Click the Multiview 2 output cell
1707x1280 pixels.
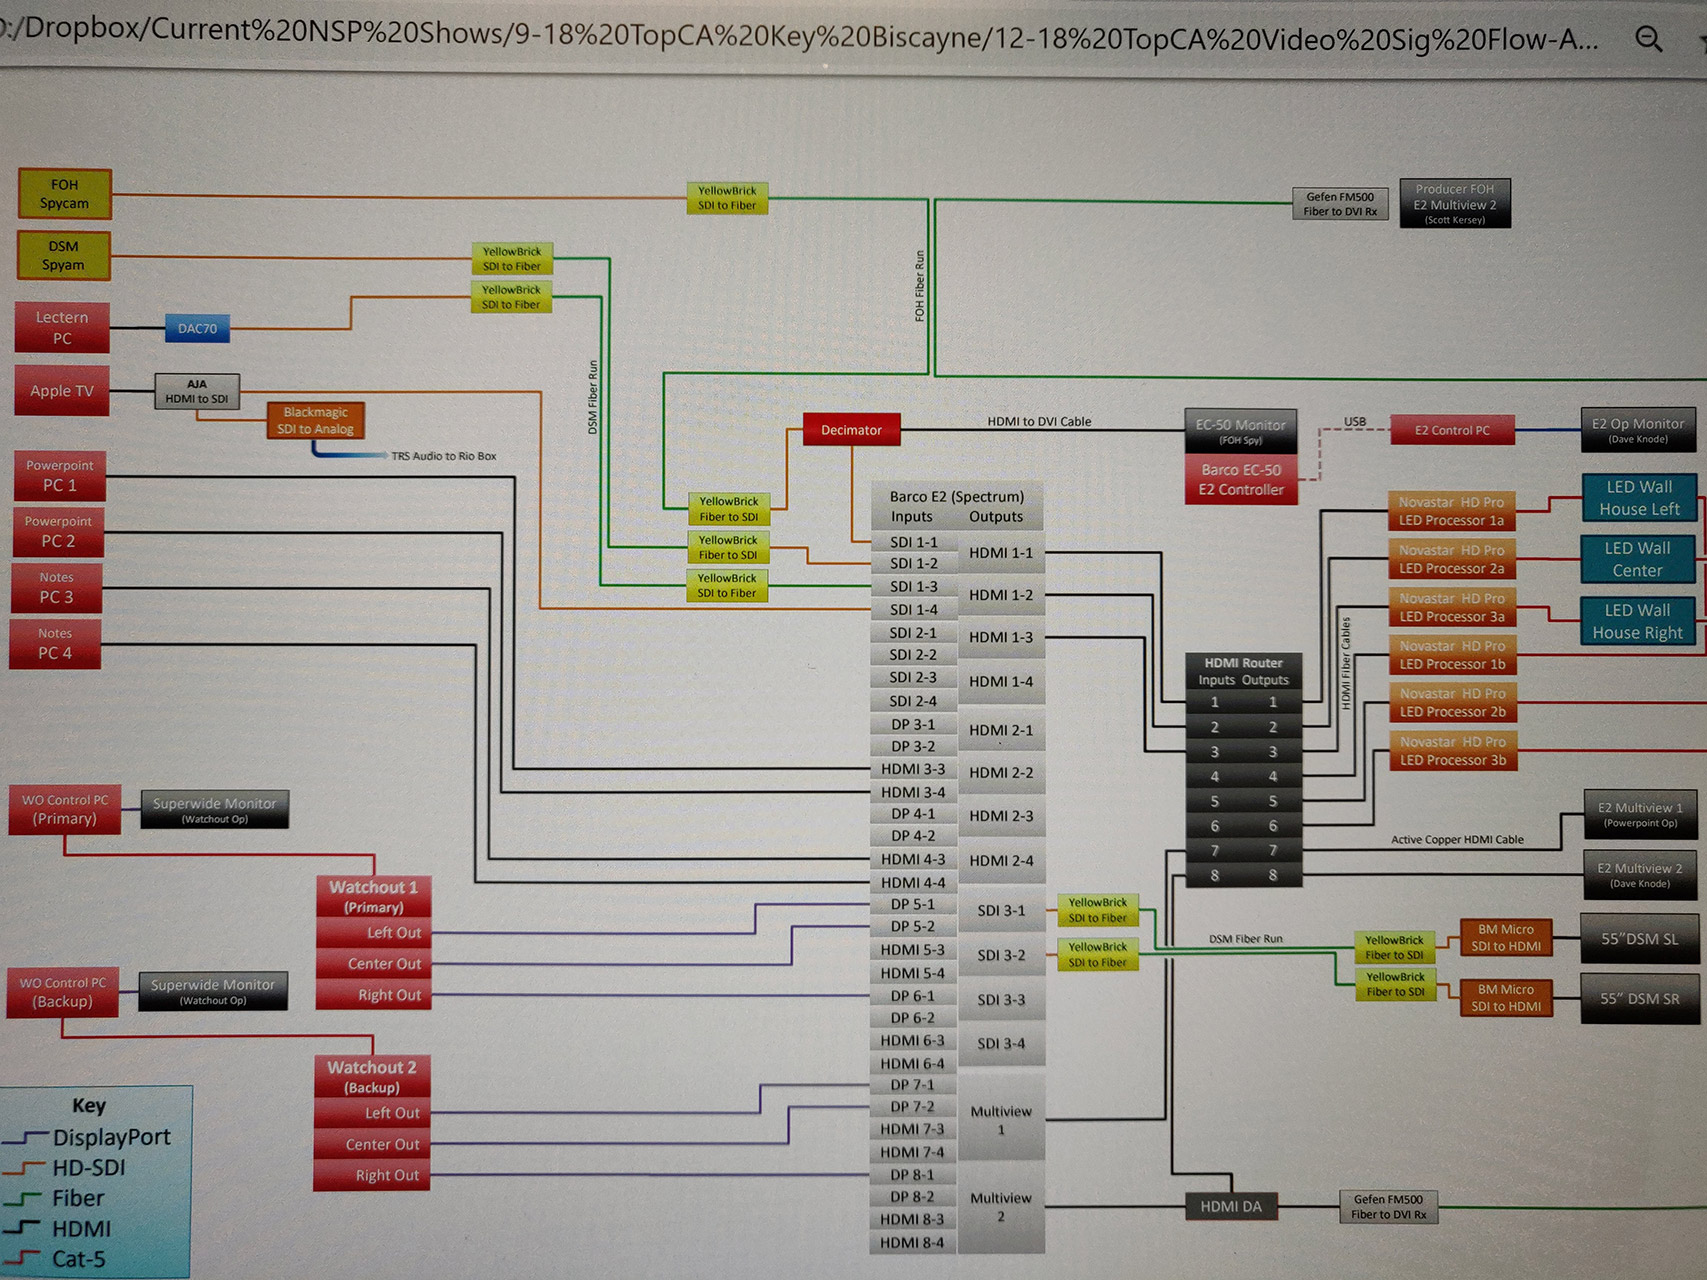[x=1001, y=1207]
